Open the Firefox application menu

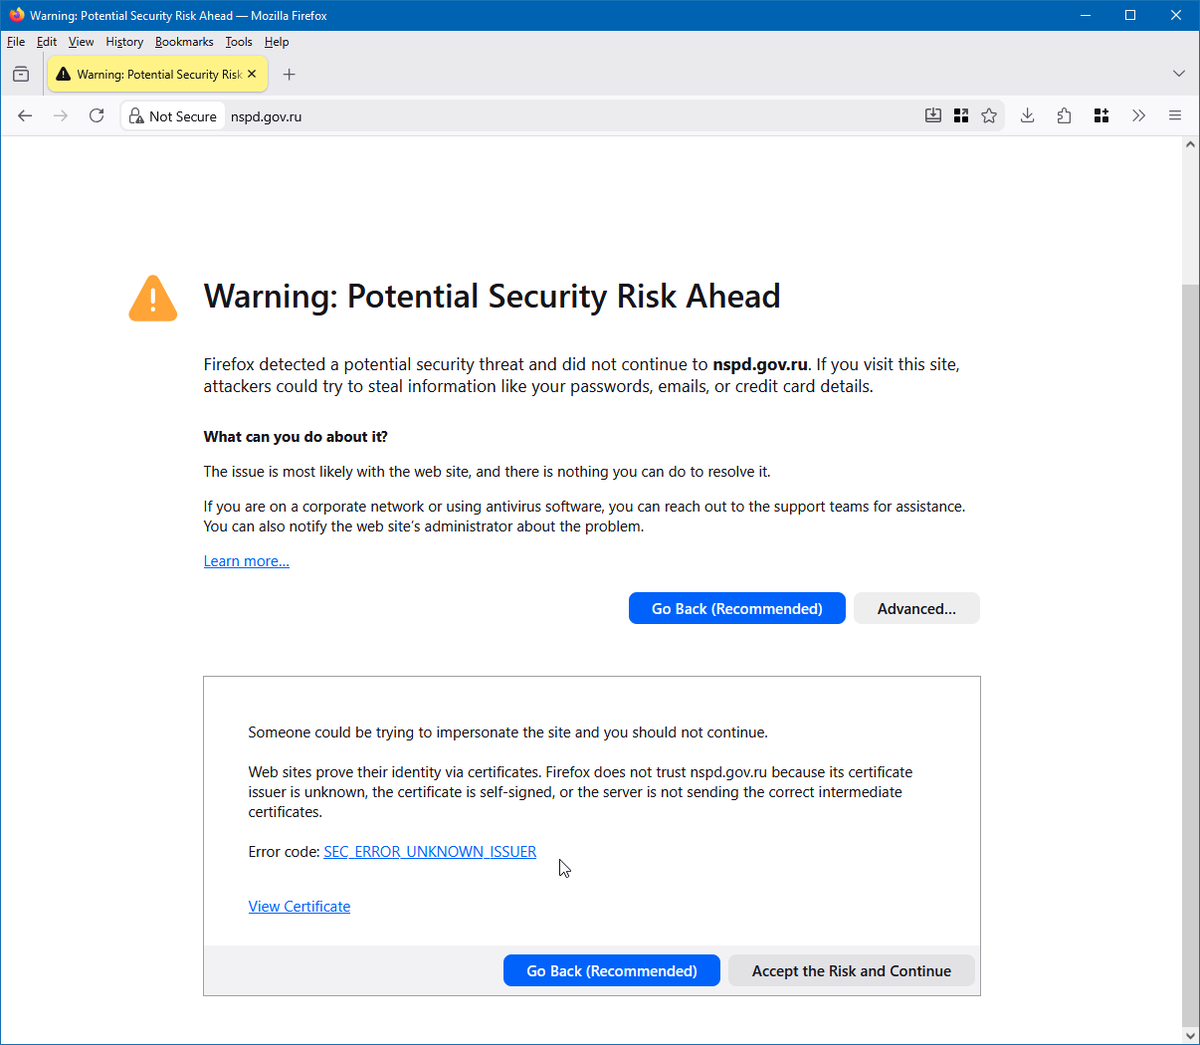point(1175,115)
